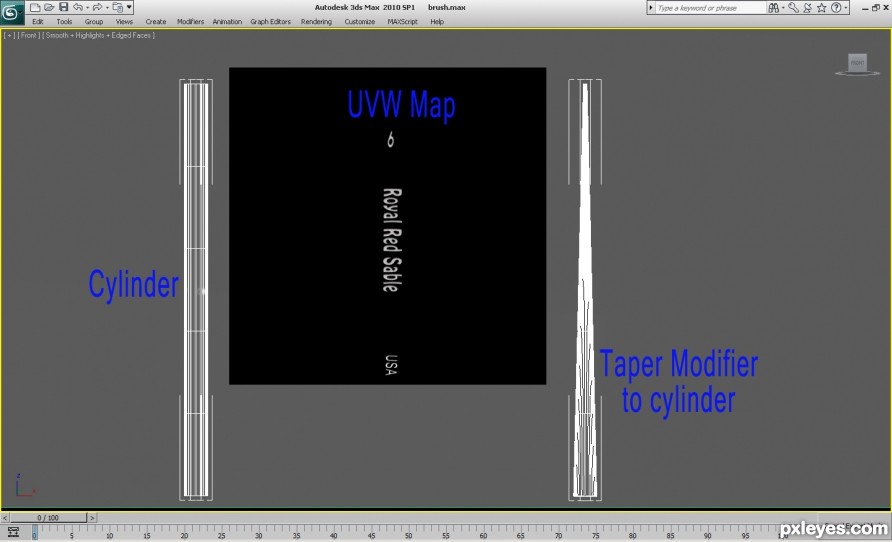Click the Undo arrow icon
892x542 pixels.
point(78,7)
